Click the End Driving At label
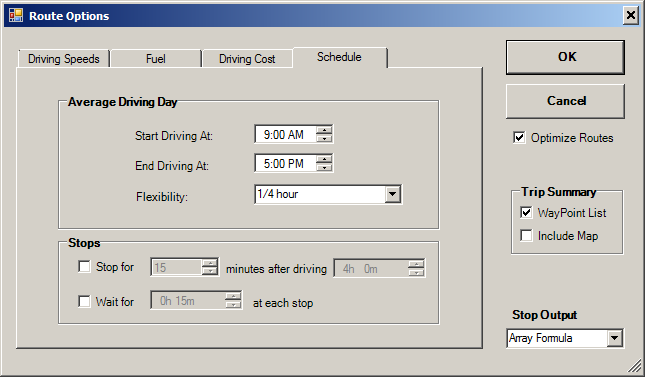This screenshot has width=645, height=377. (172, 165)
